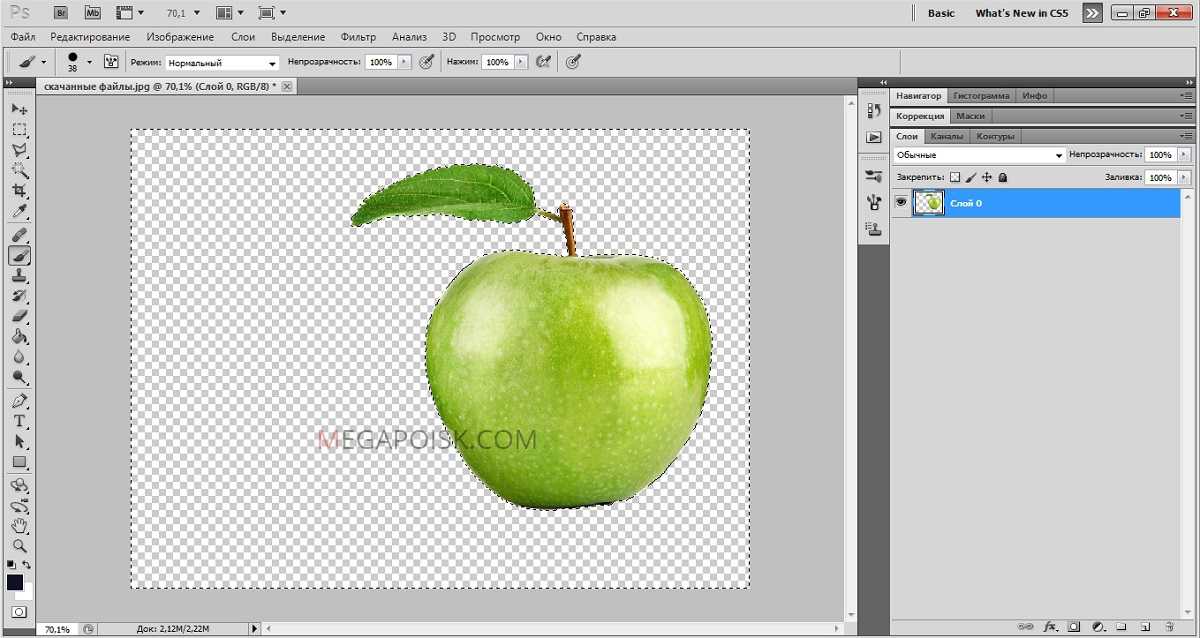The height and width of the screenshot is (638, 1200).
Task: Hide layer Слой 0 using eye icon
Action: [x=901, y=203]
